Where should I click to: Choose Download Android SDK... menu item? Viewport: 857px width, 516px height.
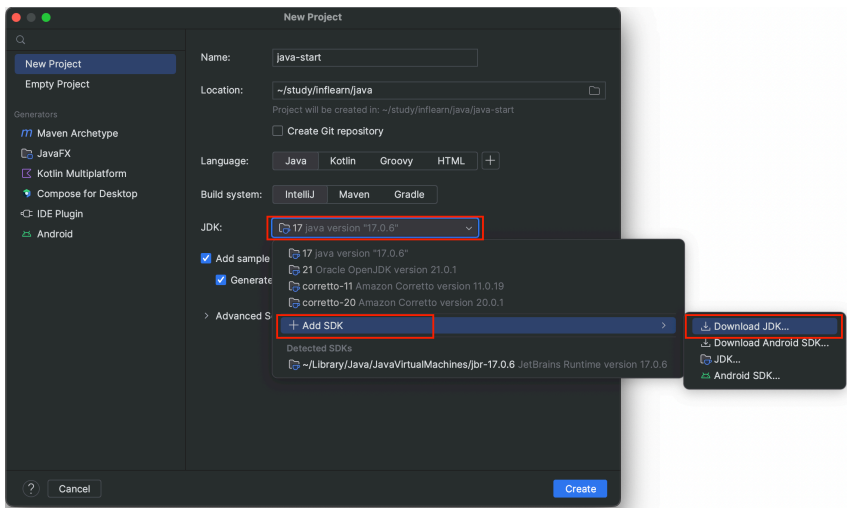point(765,343)
